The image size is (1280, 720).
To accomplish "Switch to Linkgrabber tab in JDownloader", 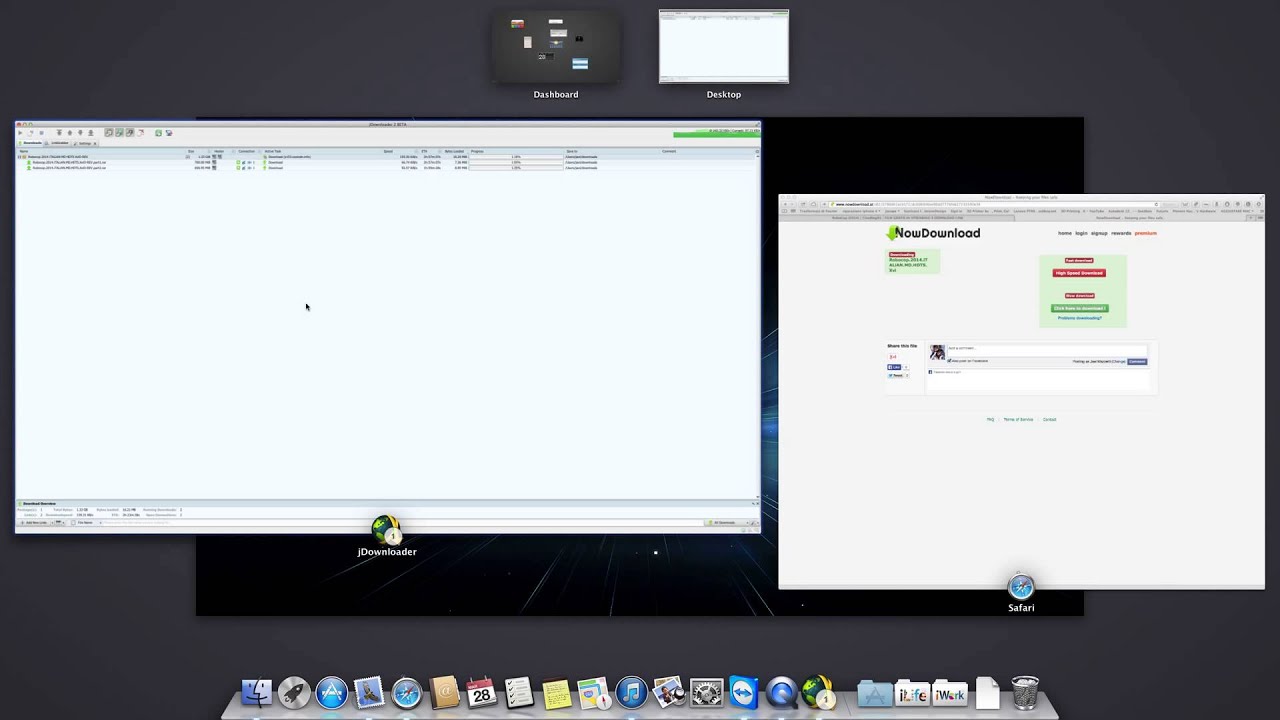I will coord(57,143).
